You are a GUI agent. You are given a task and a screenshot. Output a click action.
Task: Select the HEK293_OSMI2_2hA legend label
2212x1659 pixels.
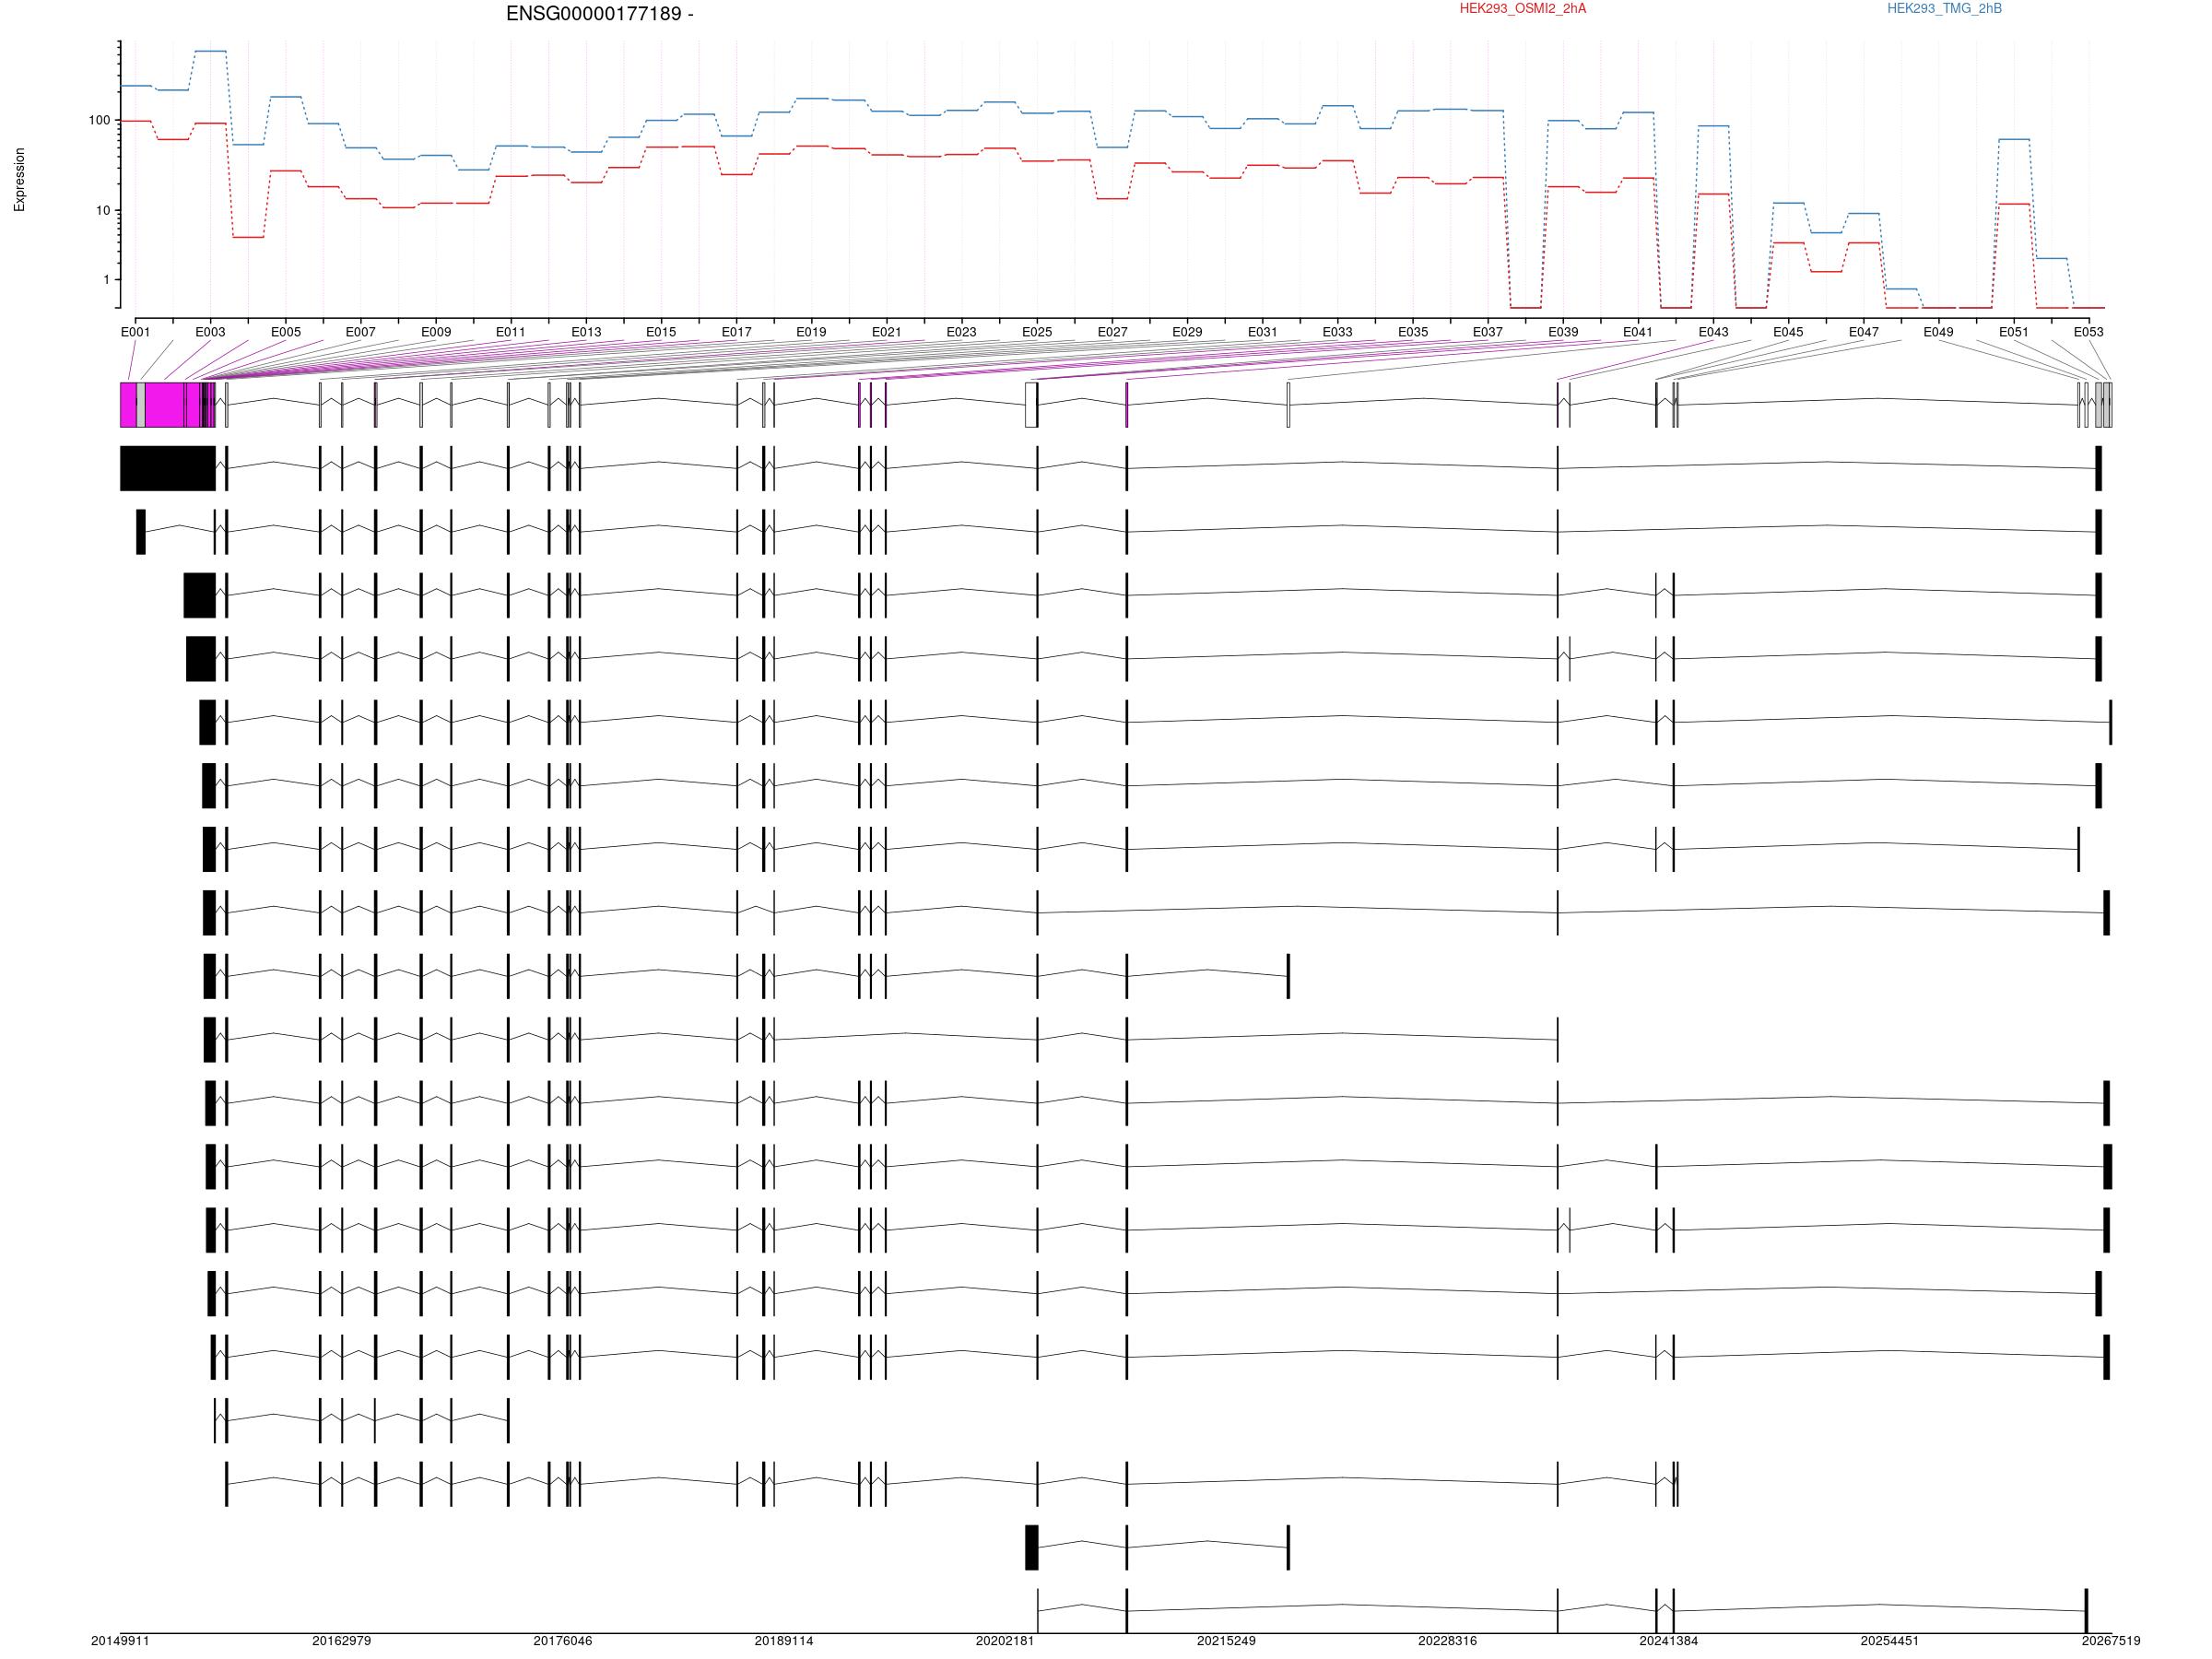(x=1522, y=9)
